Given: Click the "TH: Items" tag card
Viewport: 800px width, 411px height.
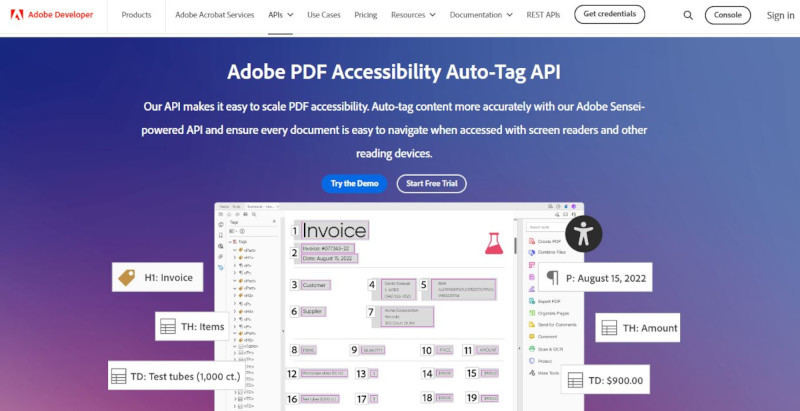Looking at the screenshot, I should coord(192,326).
